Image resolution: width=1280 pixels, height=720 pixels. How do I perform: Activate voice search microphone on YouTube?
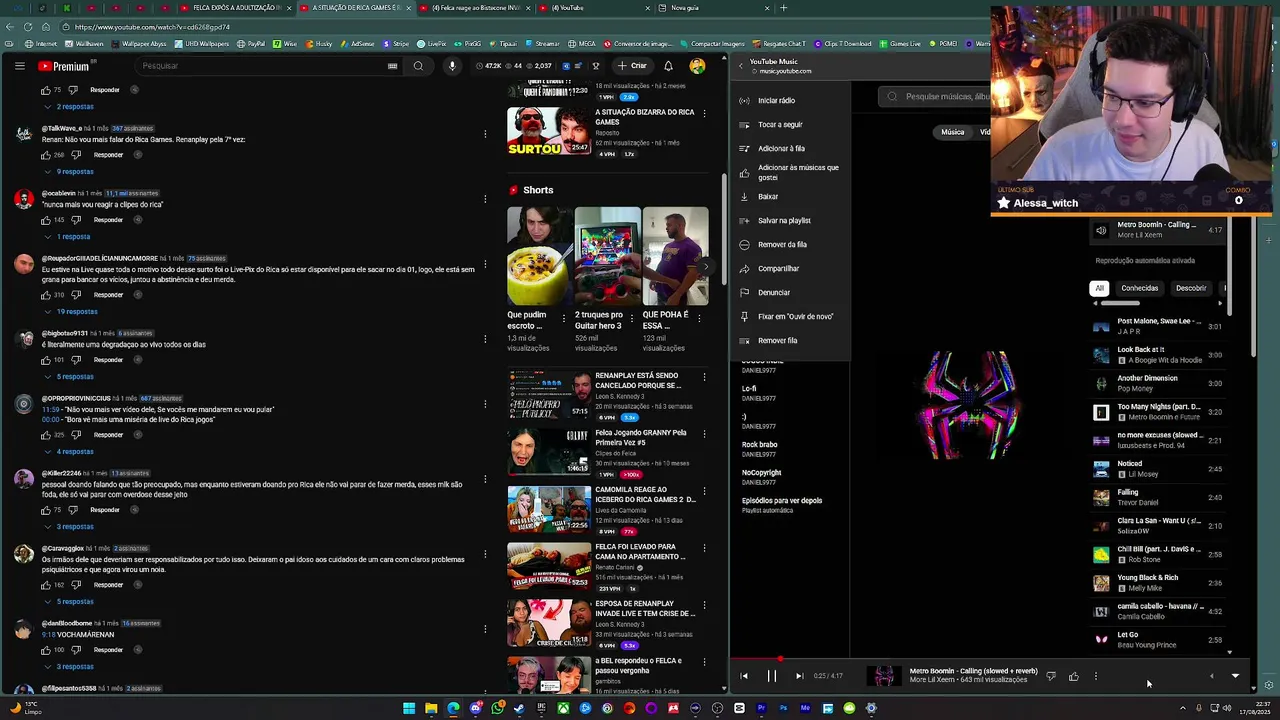(x=452, y=66)
